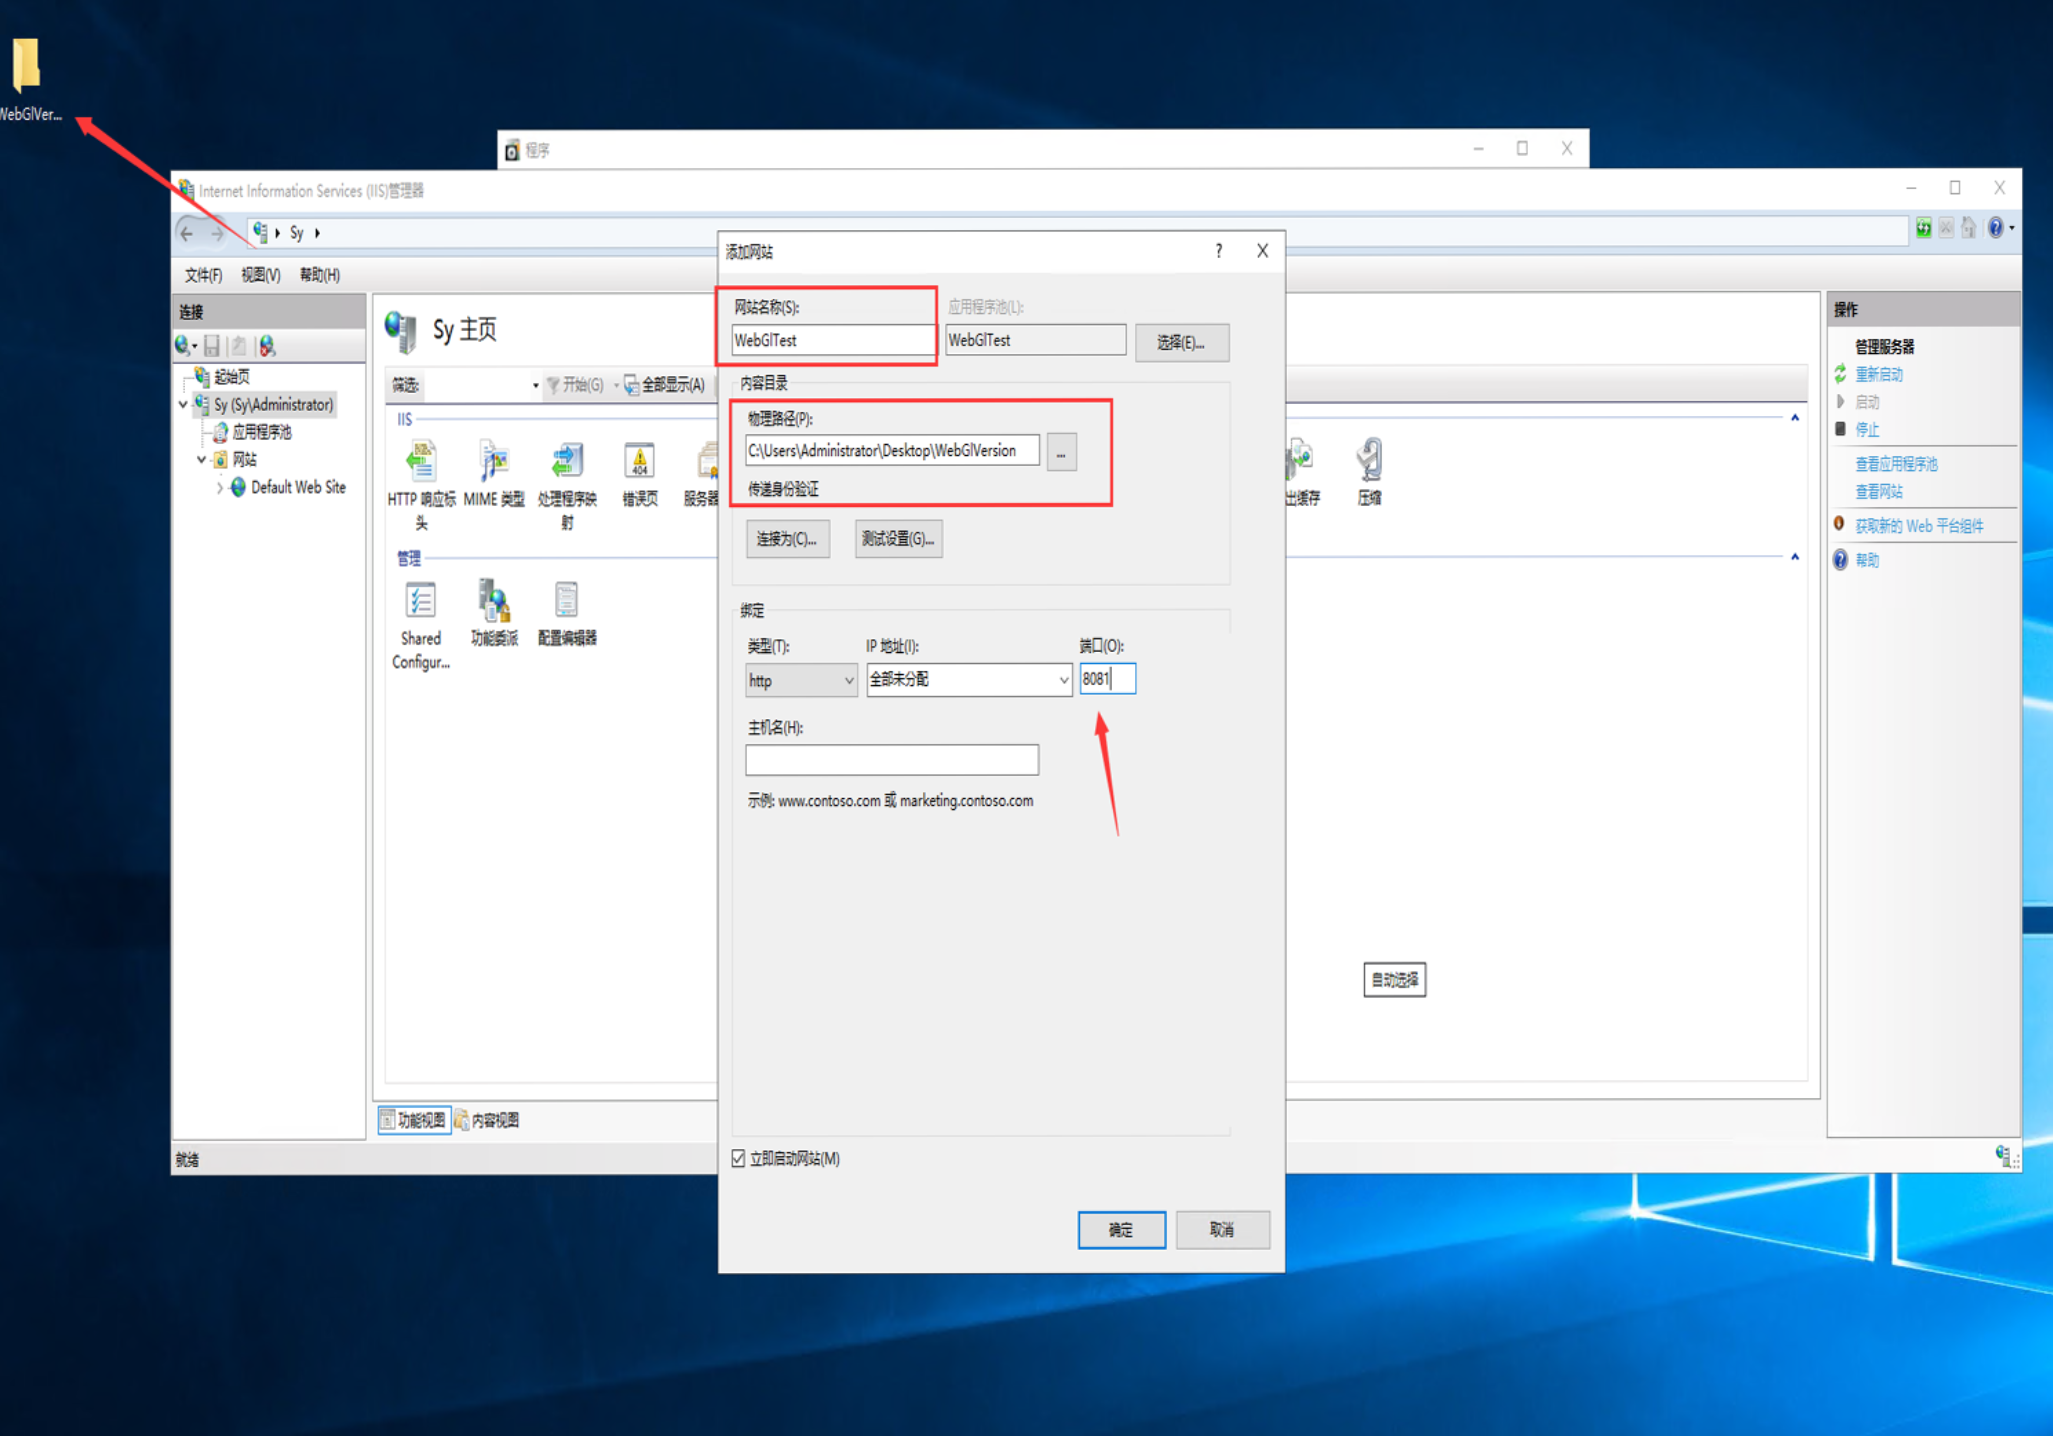
Task: Open the Shared Configuration icon
Action: click(420, 602)
